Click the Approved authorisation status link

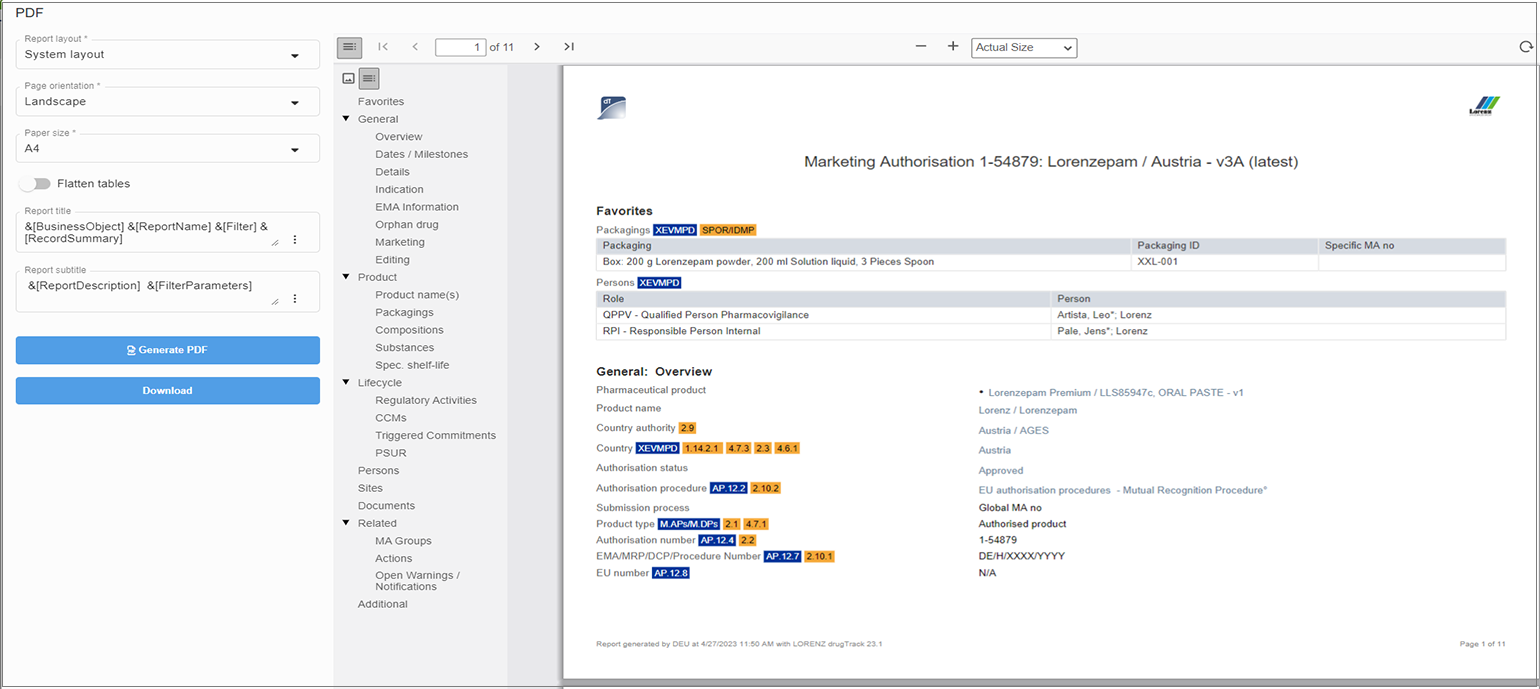(x=1001, y=470)
